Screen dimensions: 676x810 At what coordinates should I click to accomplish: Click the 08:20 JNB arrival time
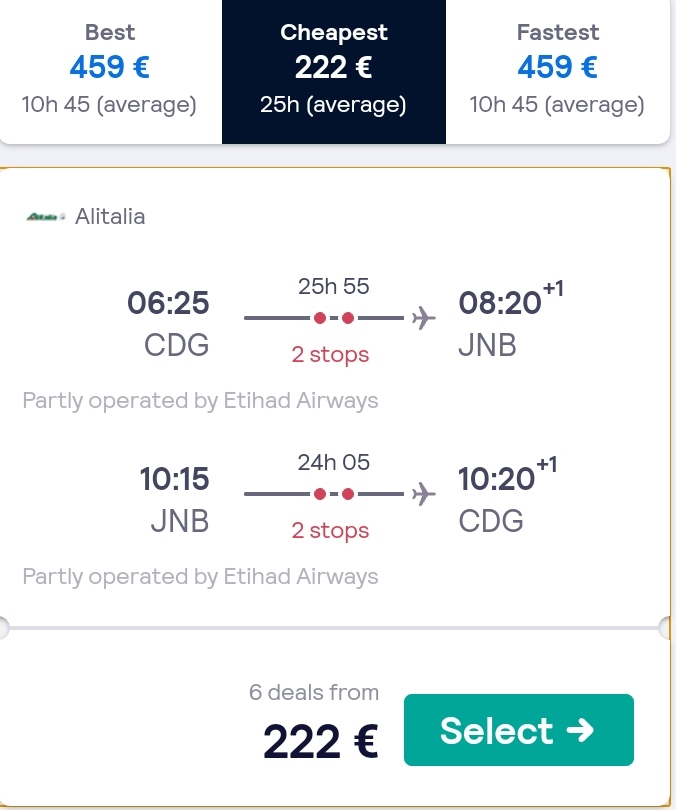500,303
